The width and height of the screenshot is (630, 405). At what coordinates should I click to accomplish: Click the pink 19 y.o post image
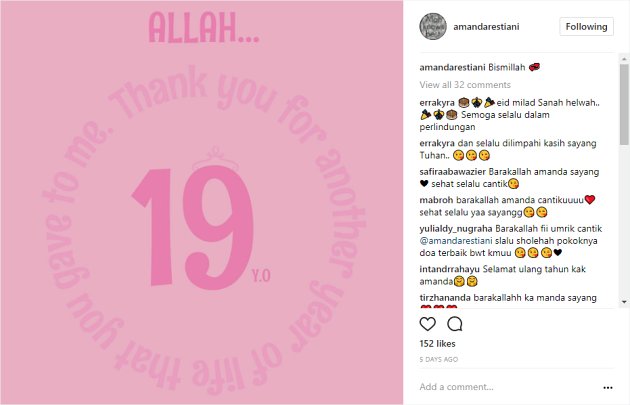(202, 202)
